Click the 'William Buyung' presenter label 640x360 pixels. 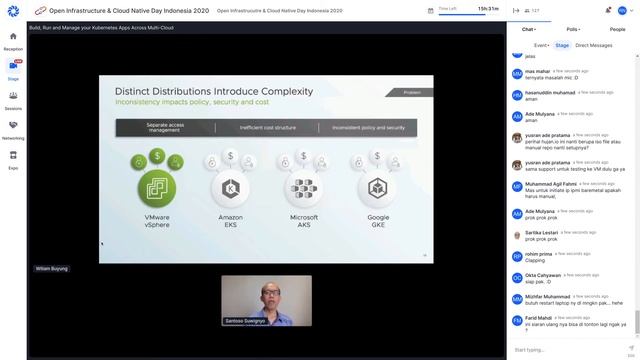[x=51, y=269]
